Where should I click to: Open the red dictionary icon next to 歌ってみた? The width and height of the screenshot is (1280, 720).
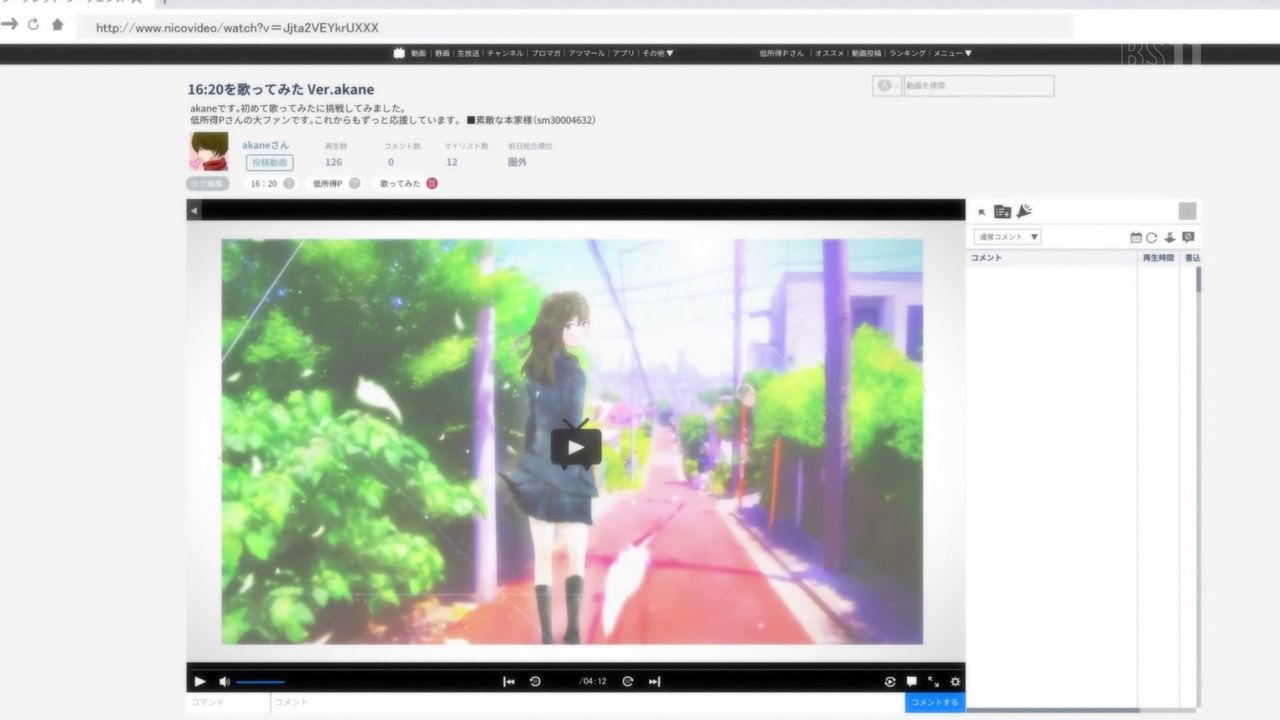(432, 184)
